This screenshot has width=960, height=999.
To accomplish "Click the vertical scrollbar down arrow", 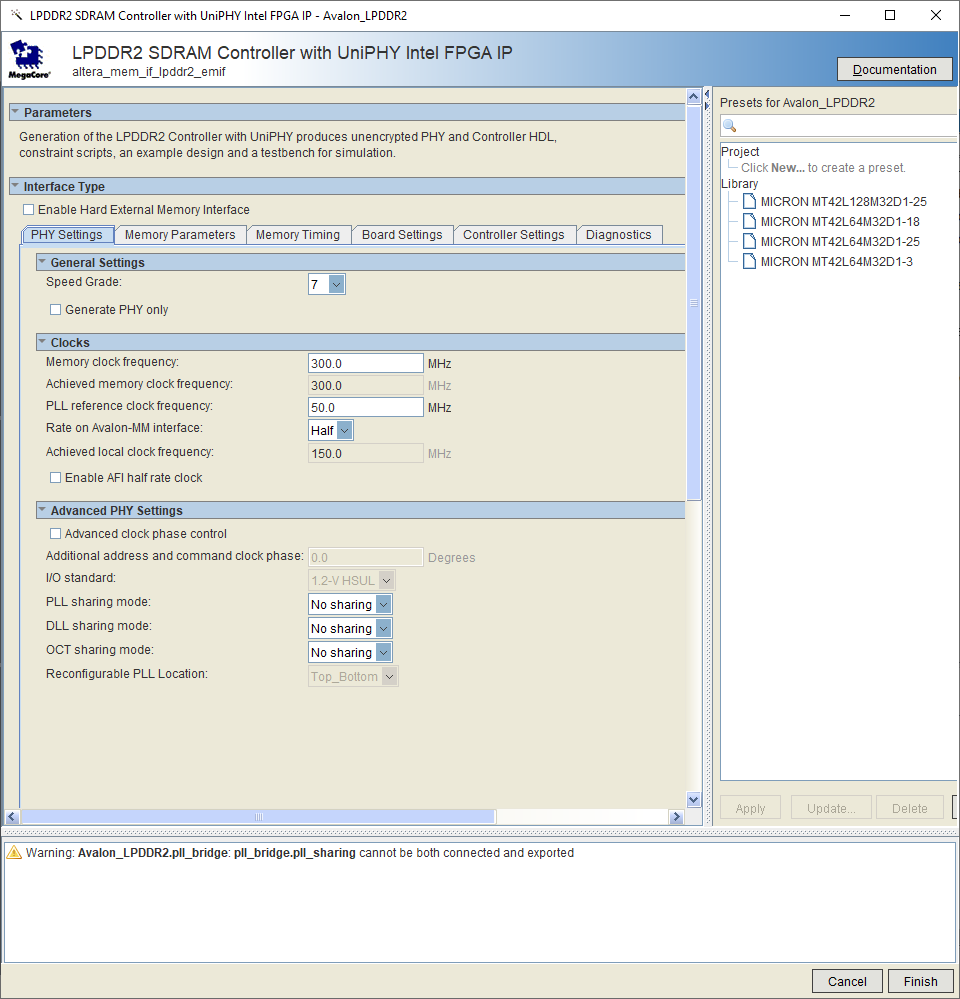I will click(694, 799).
